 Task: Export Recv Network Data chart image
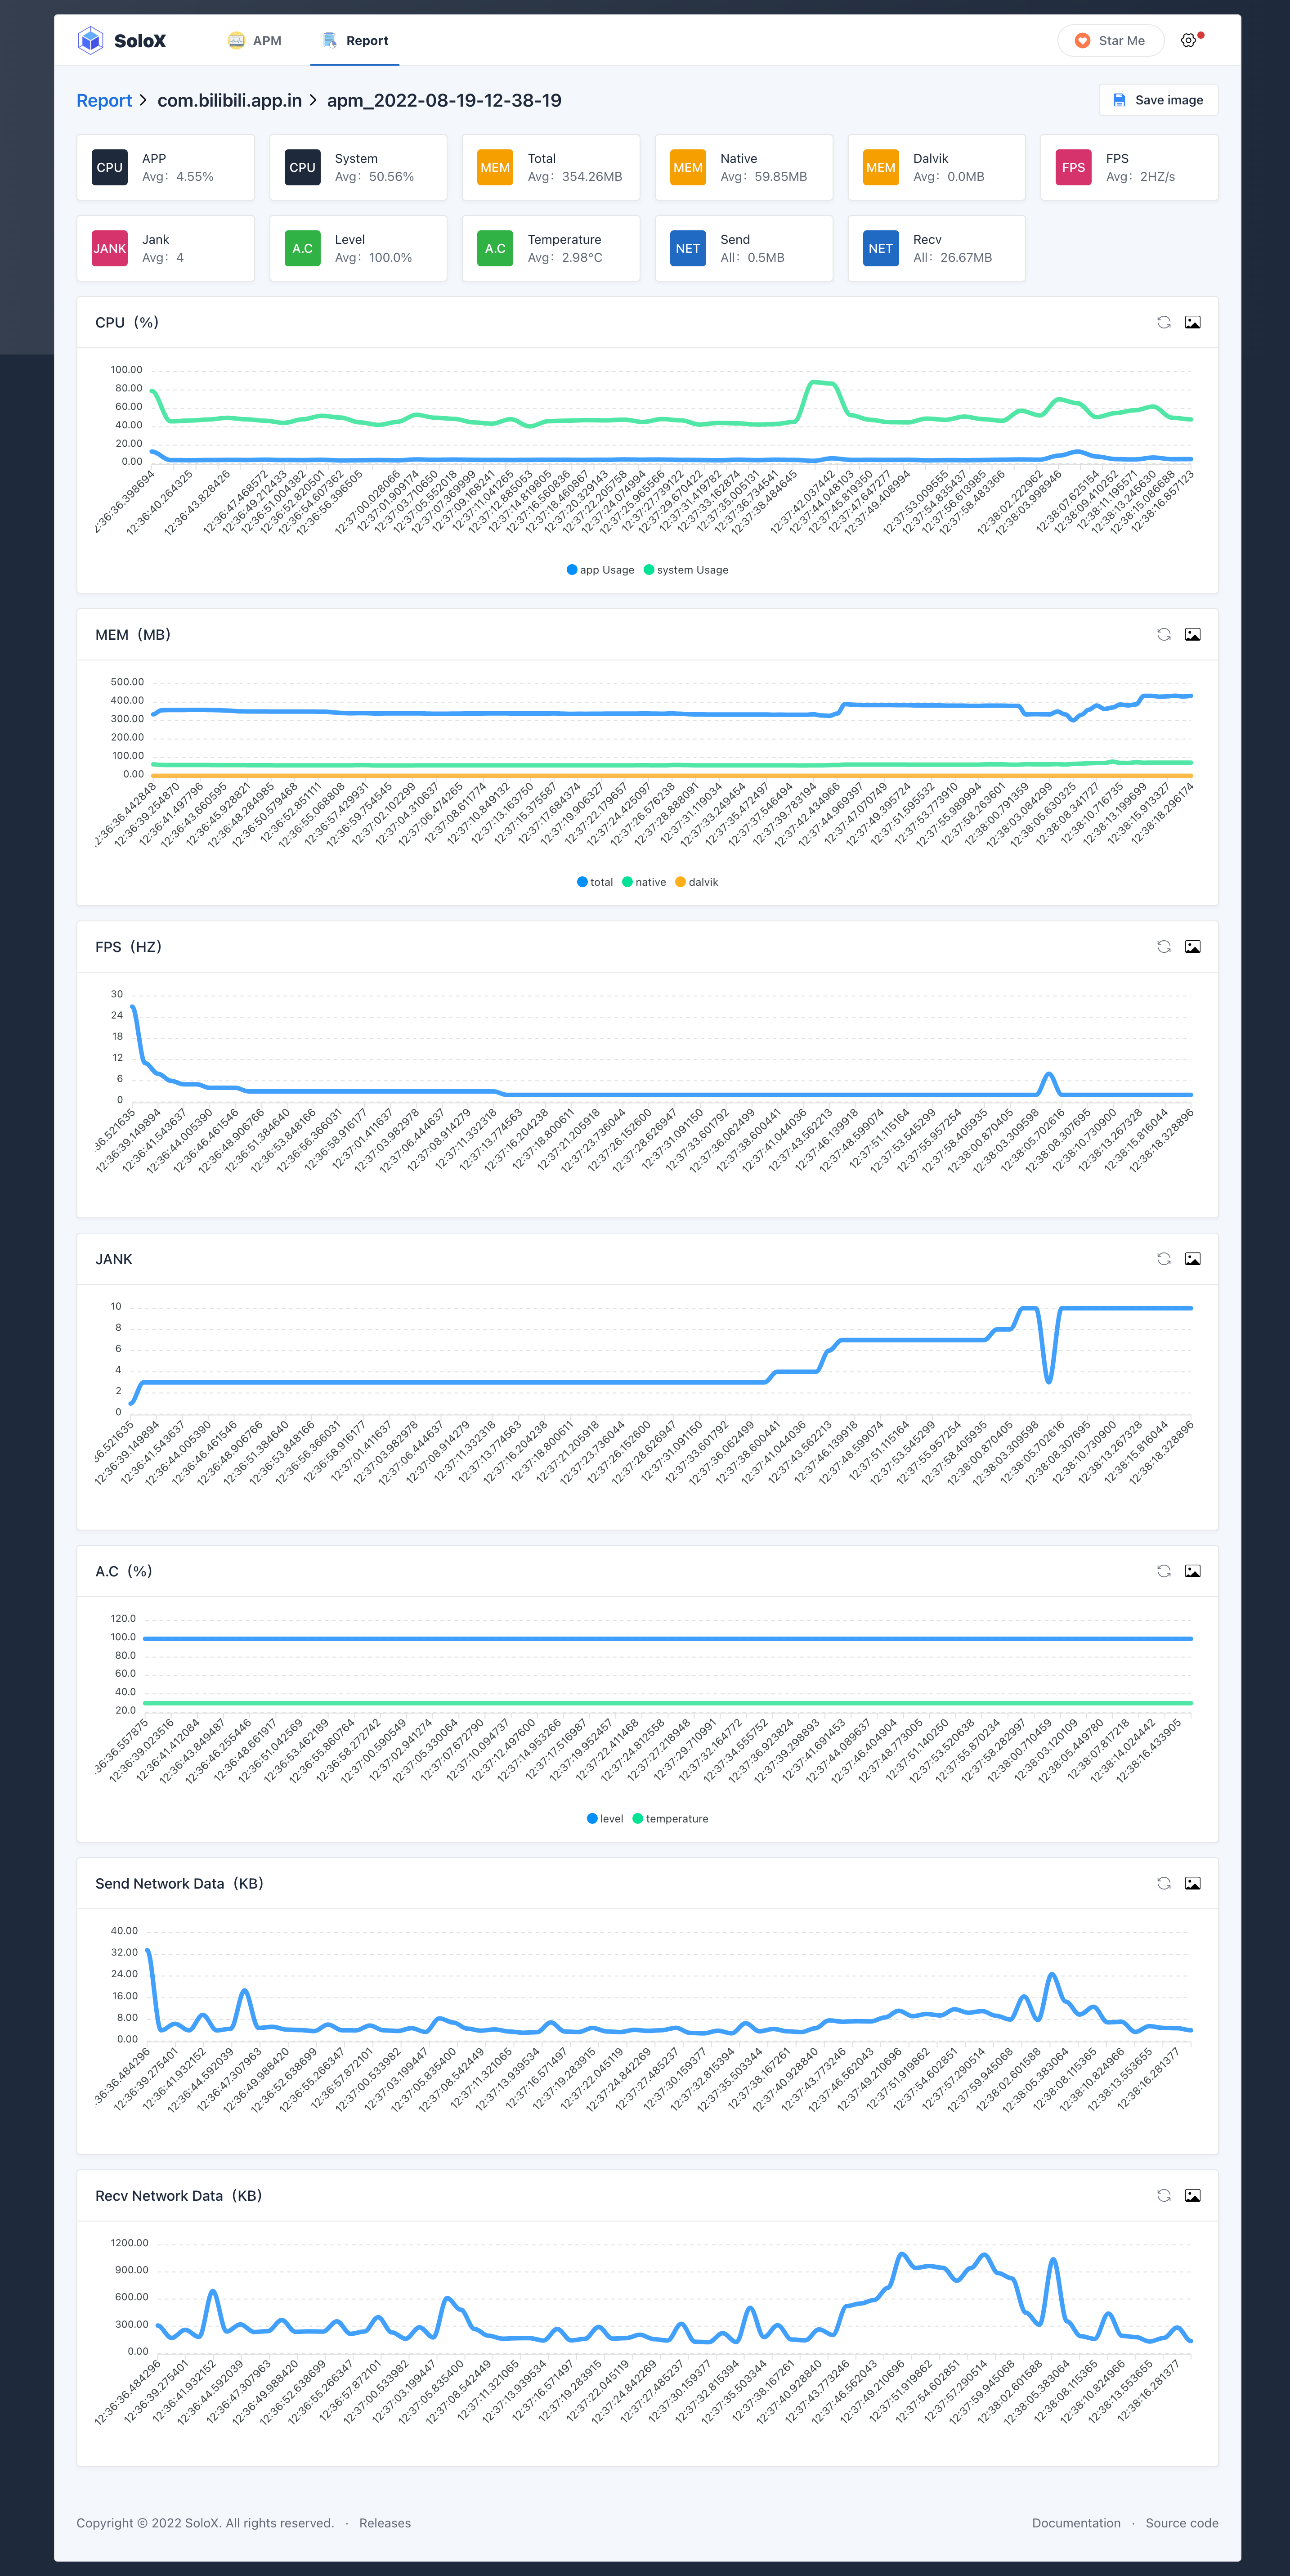click(x=1192, y=2195)
